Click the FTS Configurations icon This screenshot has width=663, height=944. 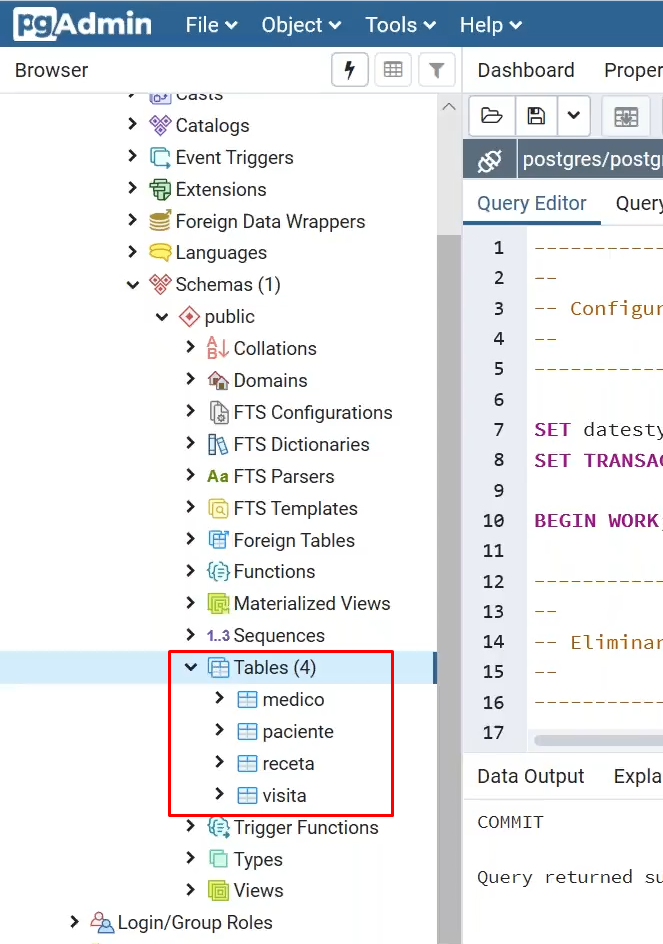(218, 412)
